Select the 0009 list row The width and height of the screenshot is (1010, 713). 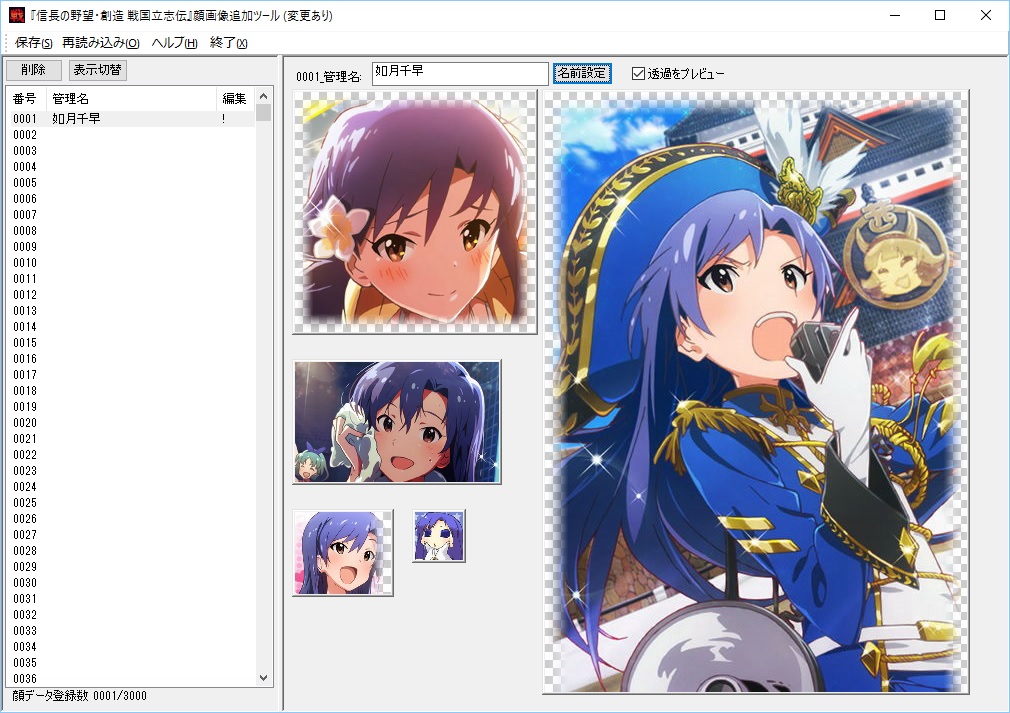tap(131, 247)
